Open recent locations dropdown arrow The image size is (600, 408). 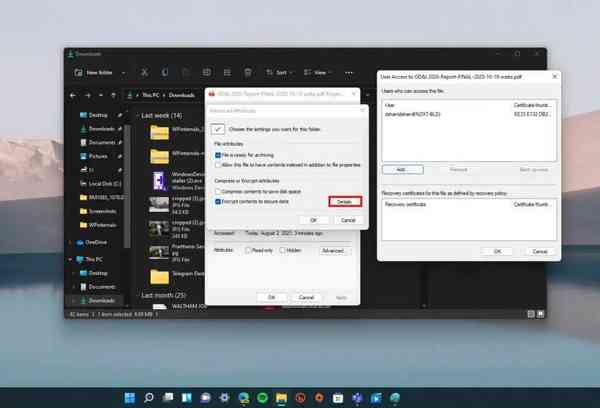point(101,95)
